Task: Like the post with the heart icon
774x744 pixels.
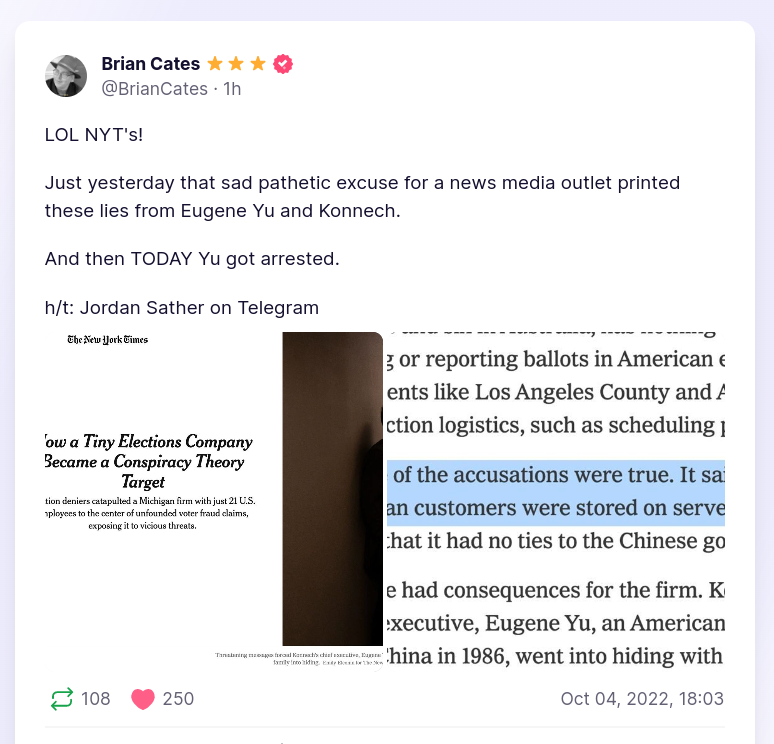Action: [x=143, y=698]
